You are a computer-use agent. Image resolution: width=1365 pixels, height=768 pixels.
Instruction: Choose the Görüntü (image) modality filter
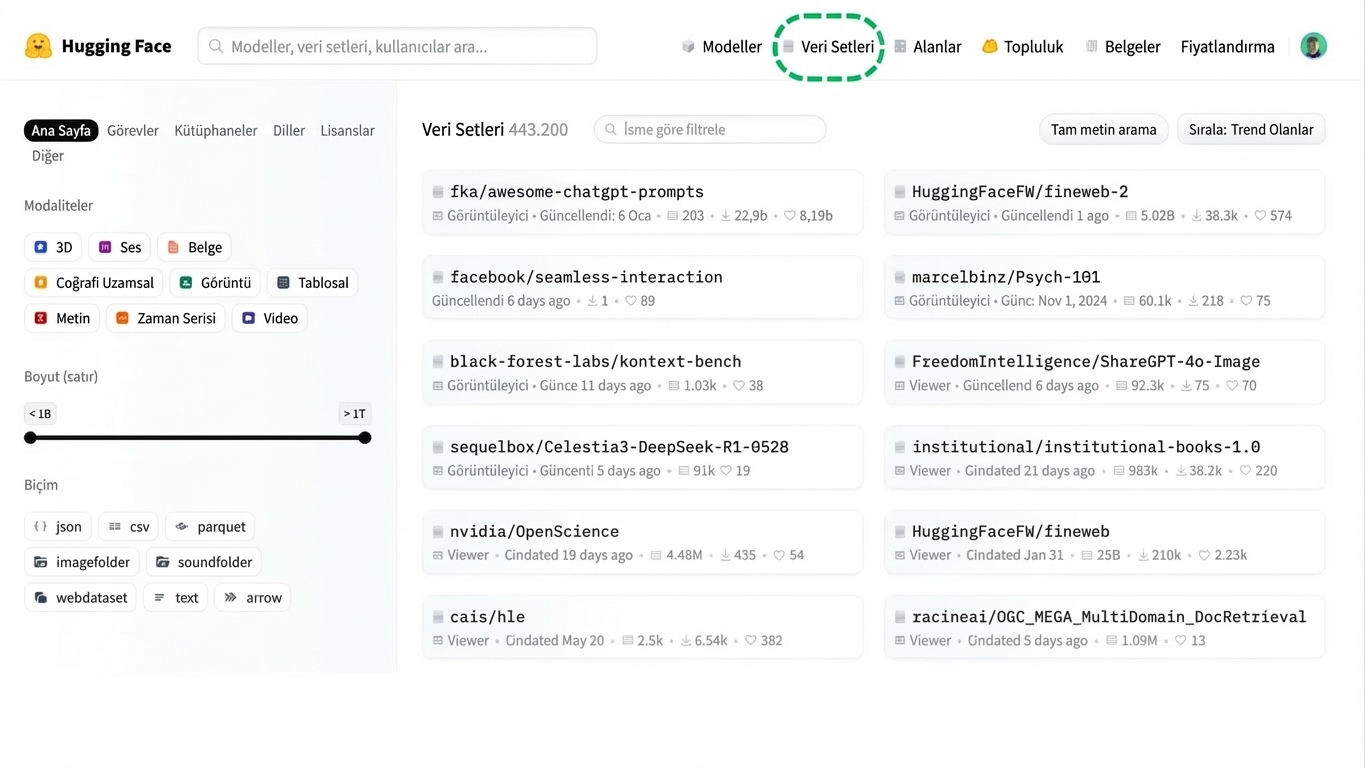click(214, 282)
